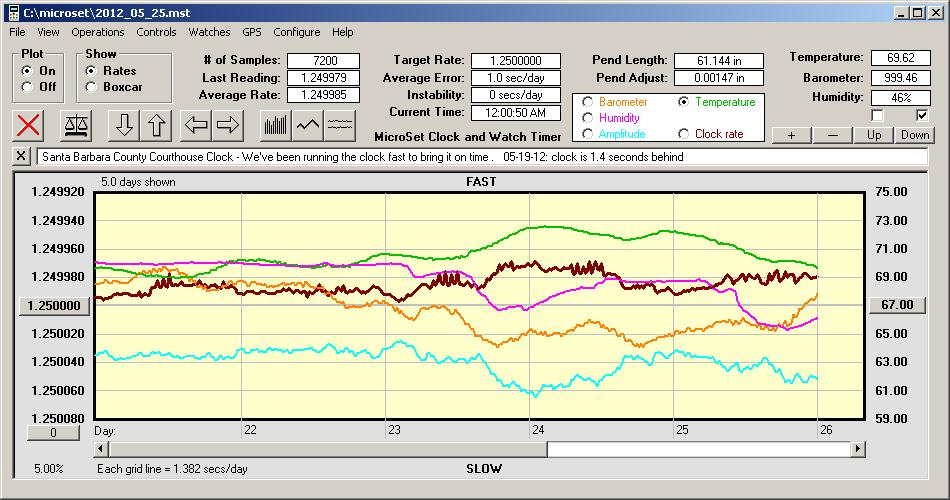
Task: Open the View menu
Action: coord(48,32)
